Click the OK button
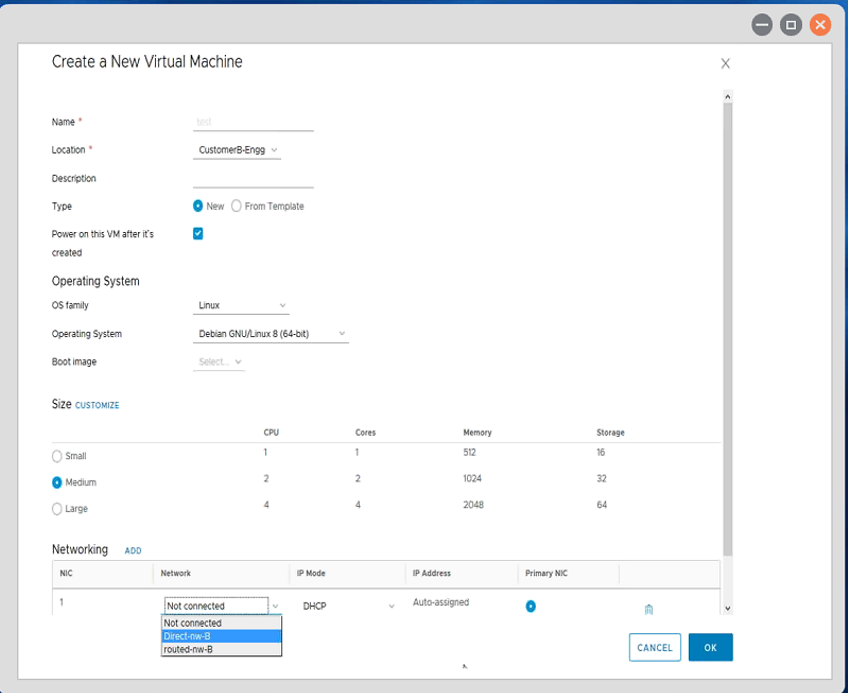848x693 pixels. pos(710,648)
